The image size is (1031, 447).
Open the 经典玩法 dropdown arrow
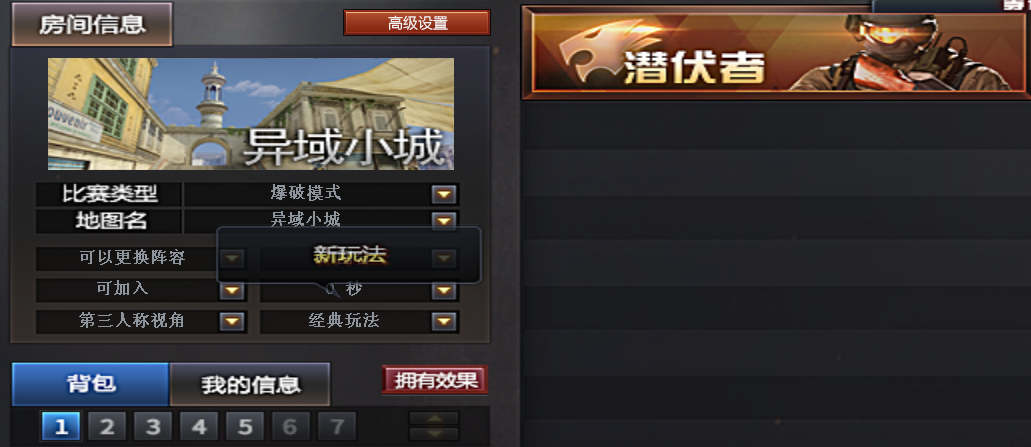[444, 321]
